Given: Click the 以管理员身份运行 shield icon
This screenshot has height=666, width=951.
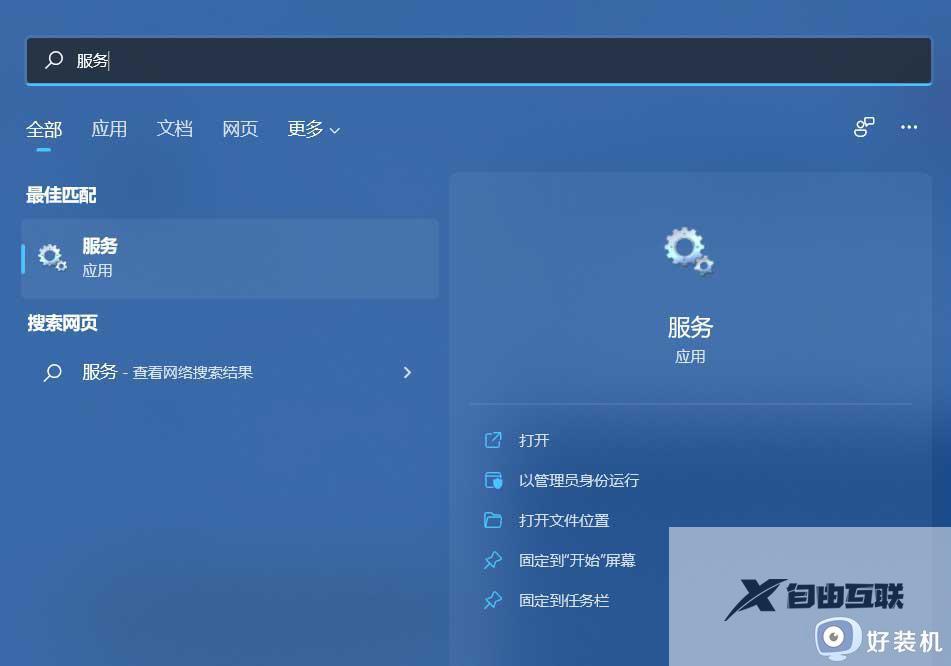Looking at the screenshot, I should (493, 480).
